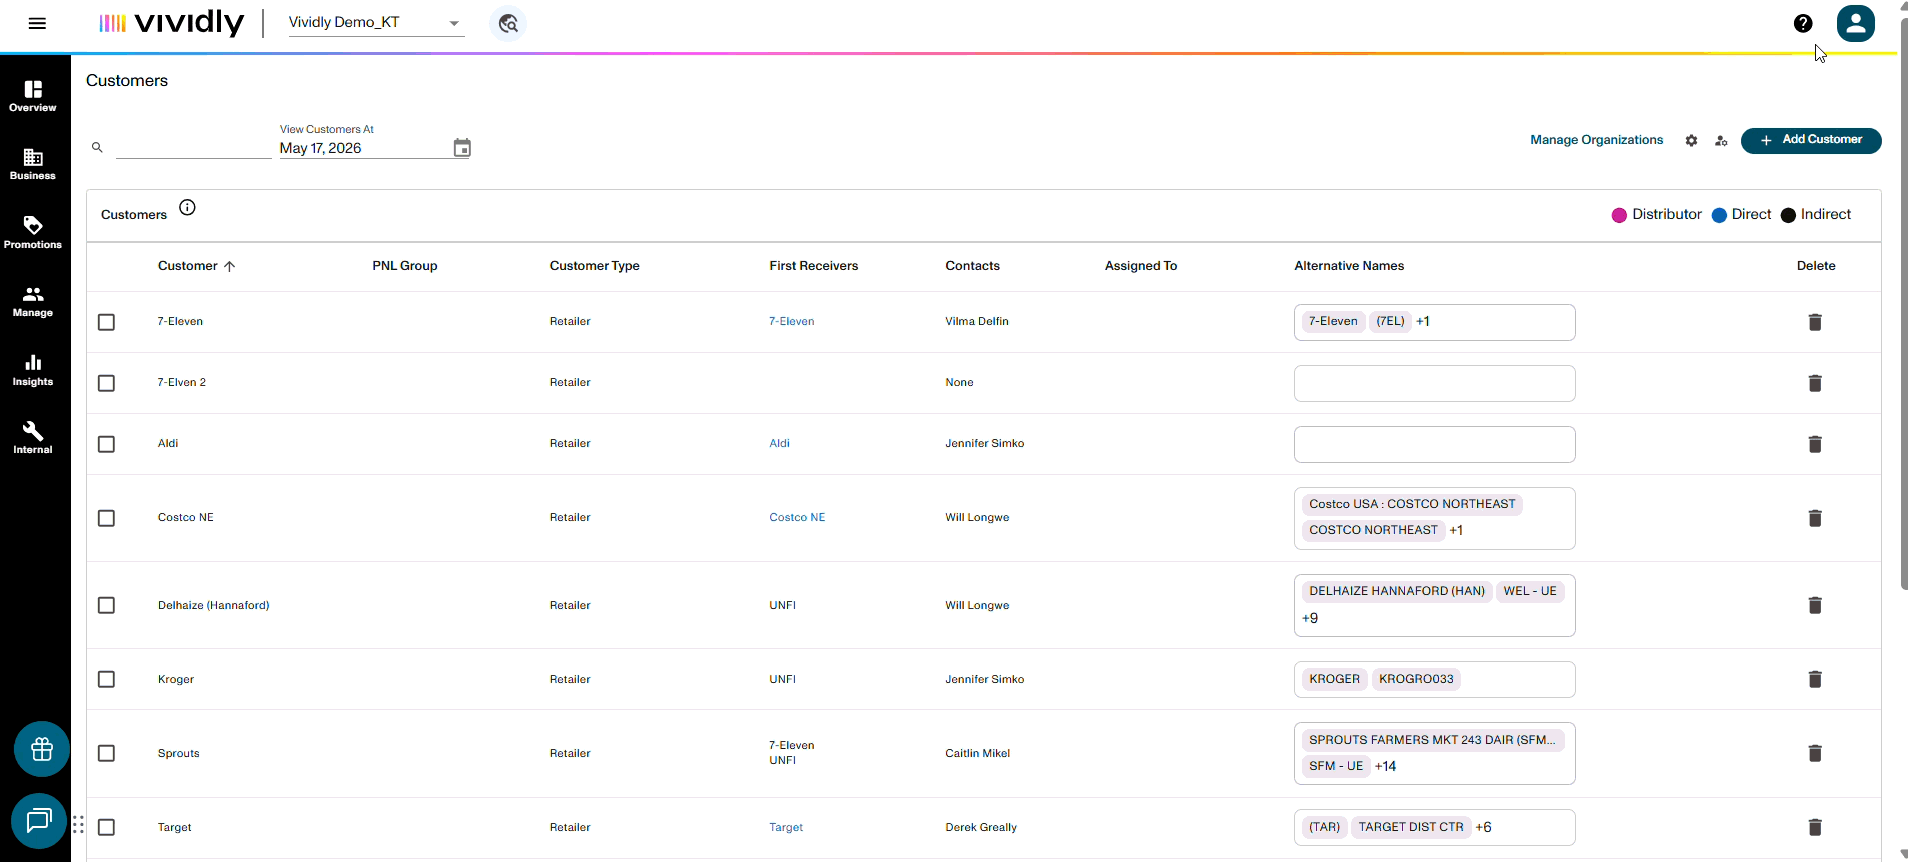Open the help question mark icon
The image size is (1908, 862).
(1803, 23)
